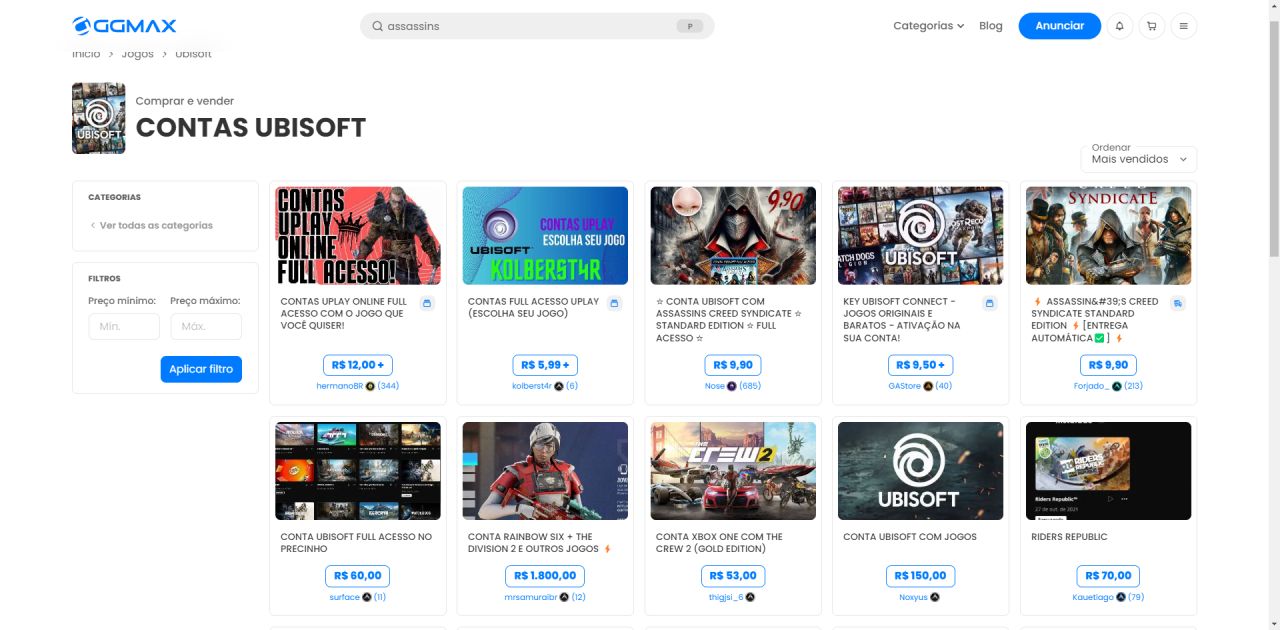Click the Jogos breadcrumb

pos(138,54)
